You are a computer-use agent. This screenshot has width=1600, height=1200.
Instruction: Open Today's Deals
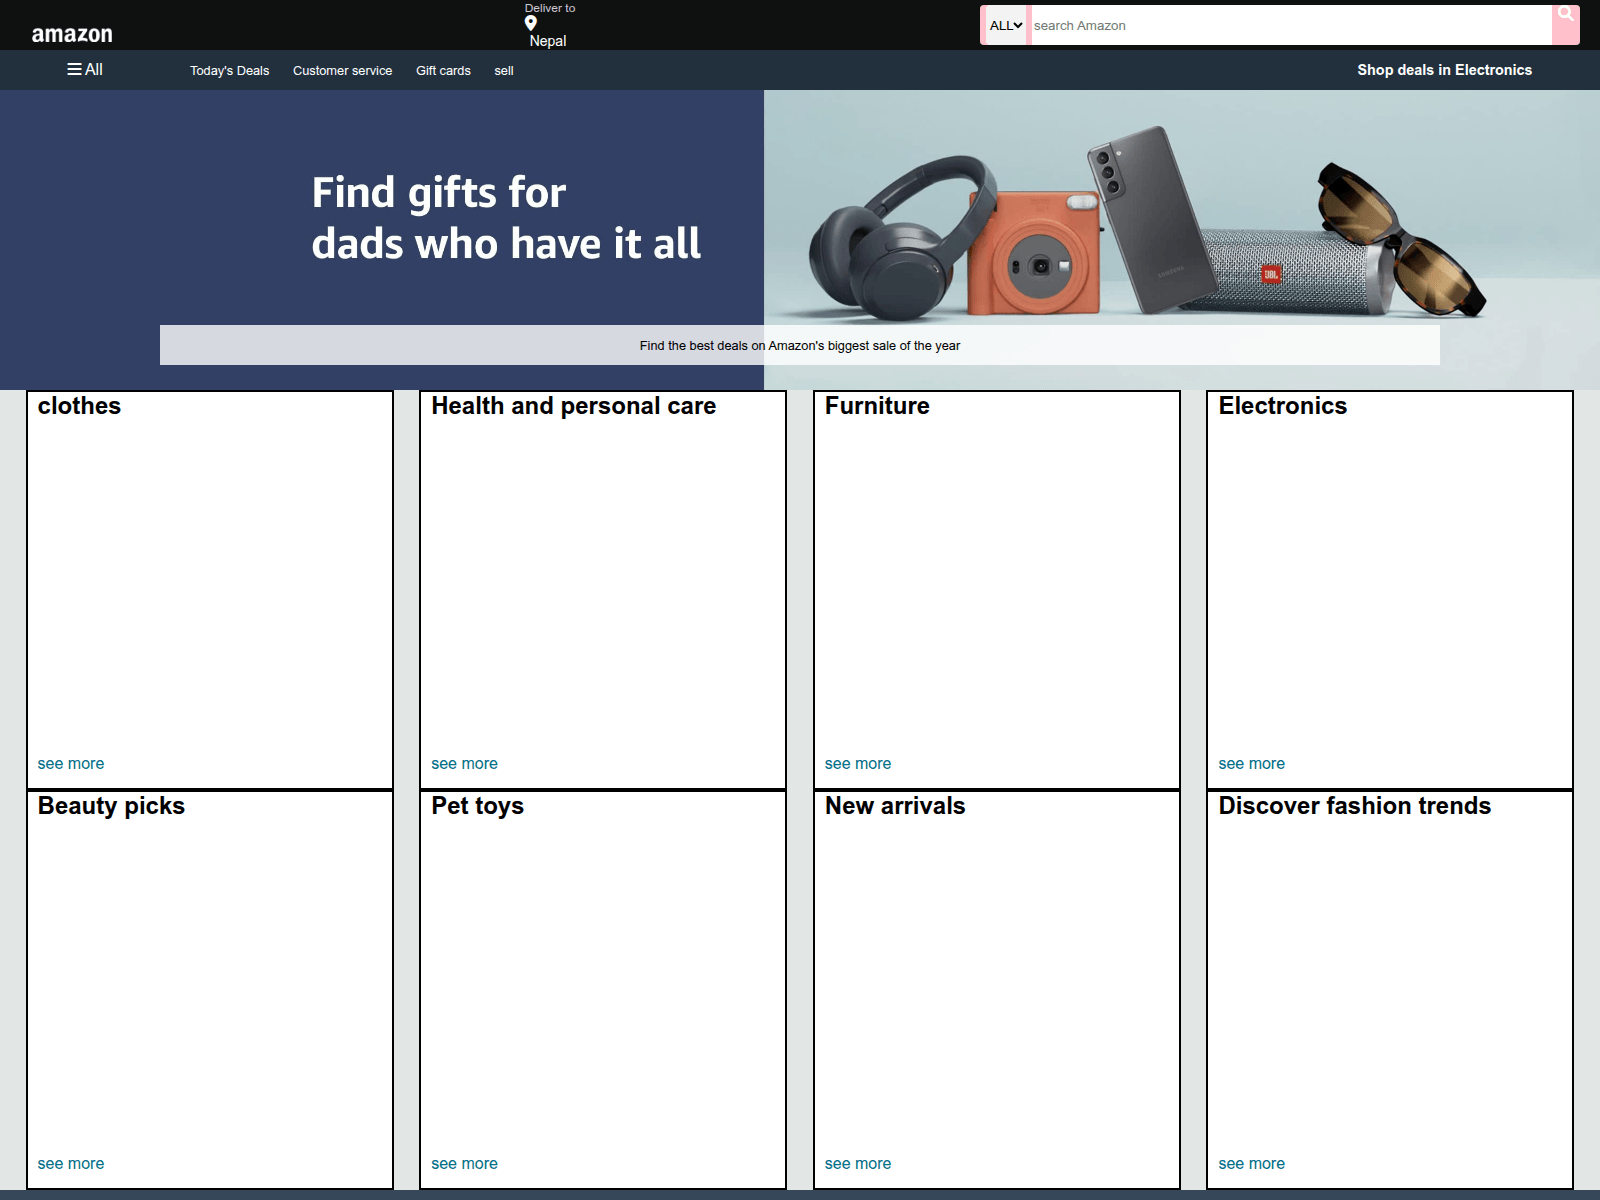pos(230,71)
